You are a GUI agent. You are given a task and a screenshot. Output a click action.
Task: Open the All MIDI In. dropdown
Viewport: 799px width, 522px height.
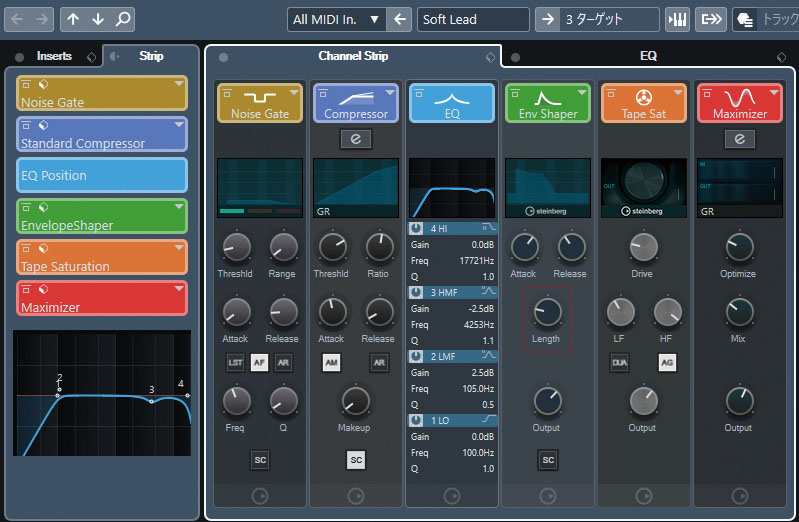(x=336, y=19)
